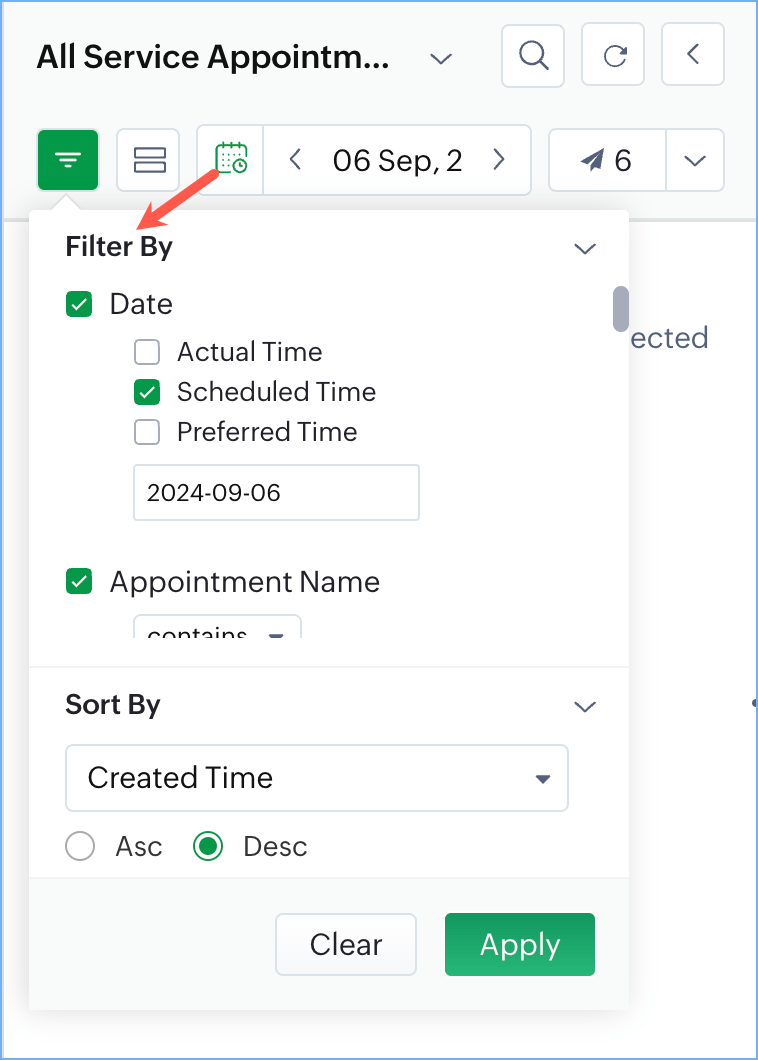Screen dimensions: 758x1060
Task: Click the green filter icon button
Action: [x=68, y=160]
